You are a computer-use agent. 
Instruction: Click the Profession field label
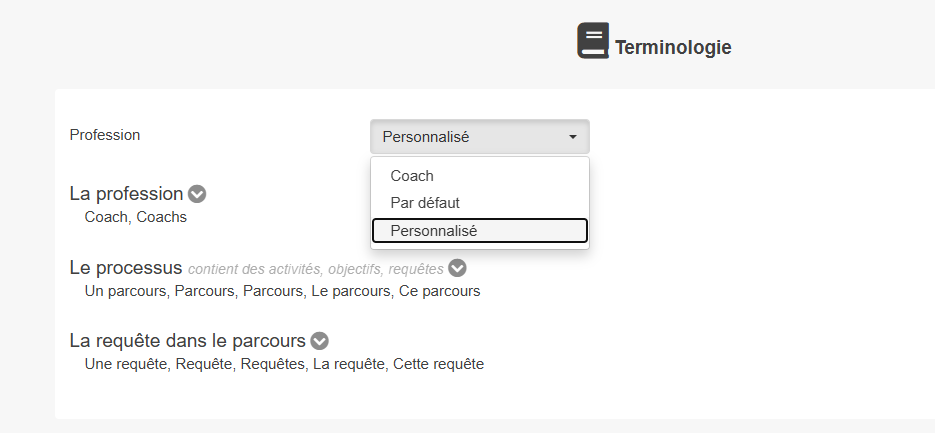105,135
